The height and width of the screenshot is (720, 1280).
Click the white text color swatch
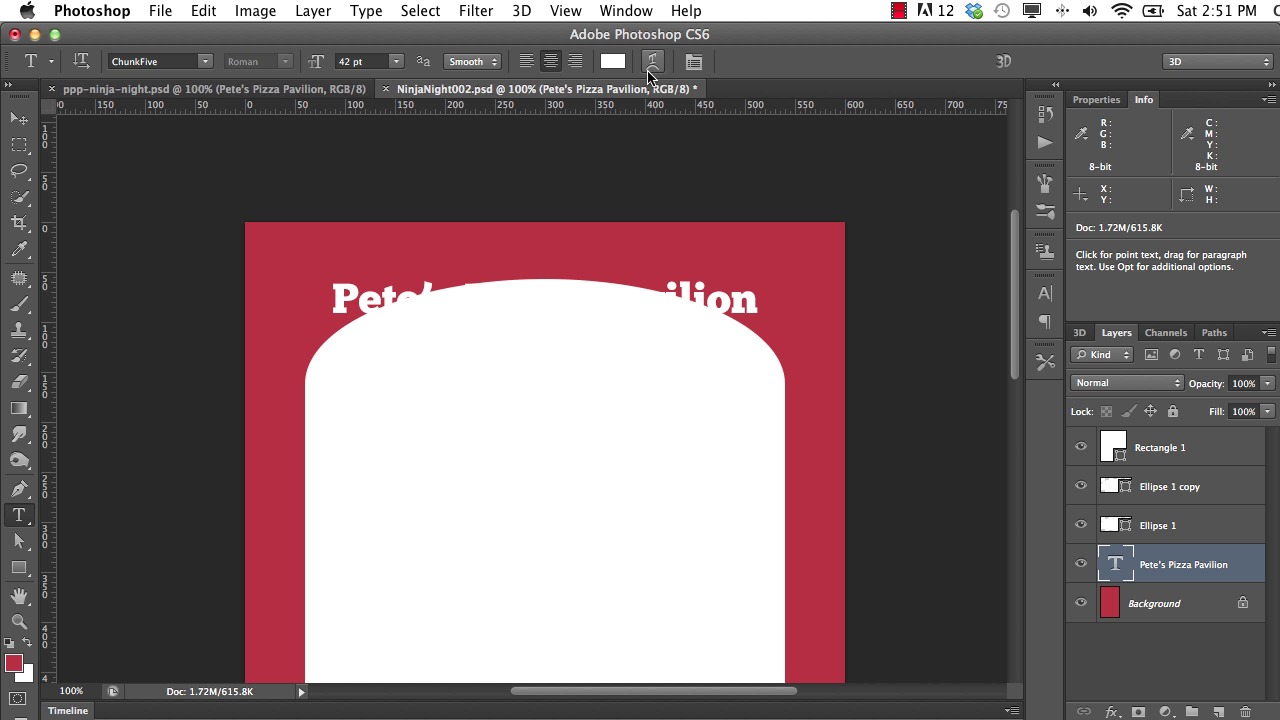[613, 62]
